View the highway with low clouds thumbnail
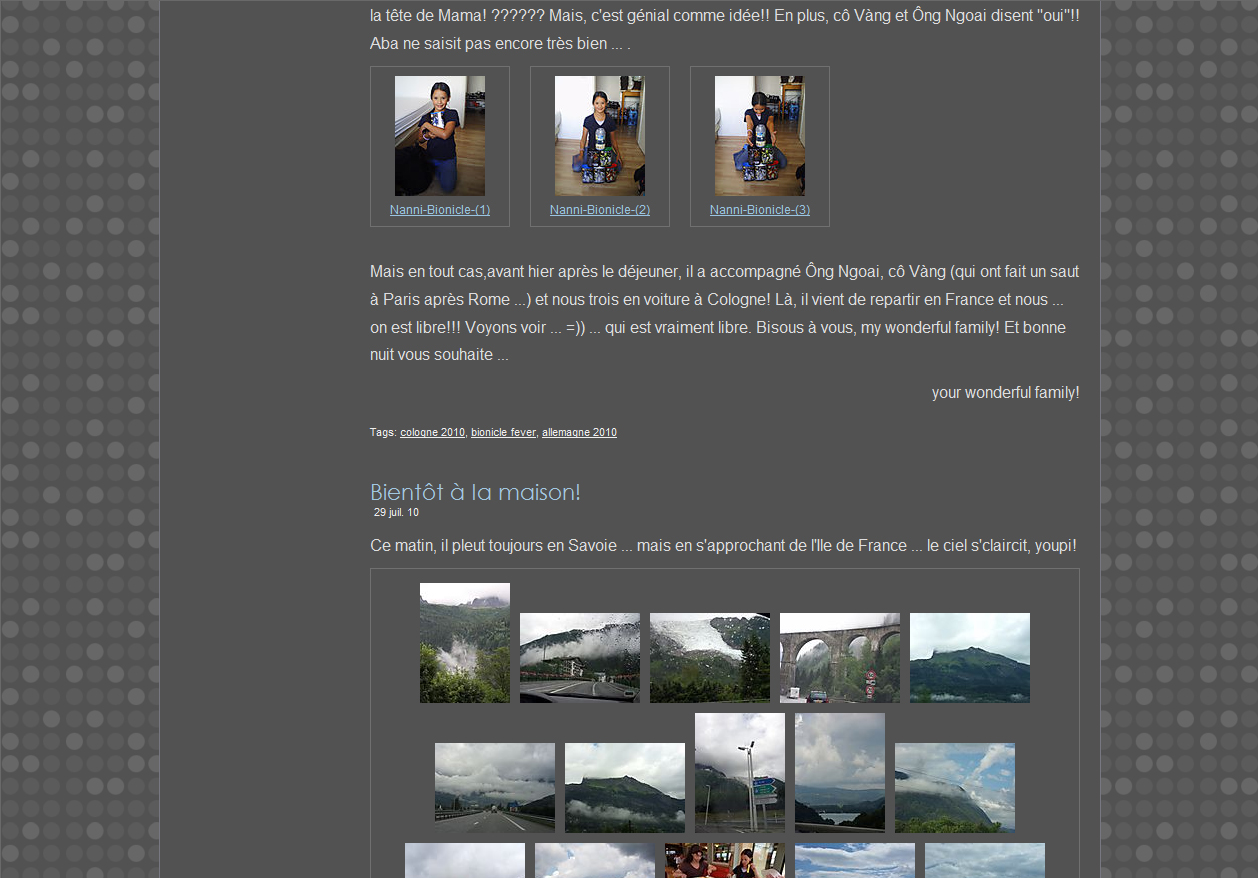This screenshot has height=878, width=1258. 495,788
